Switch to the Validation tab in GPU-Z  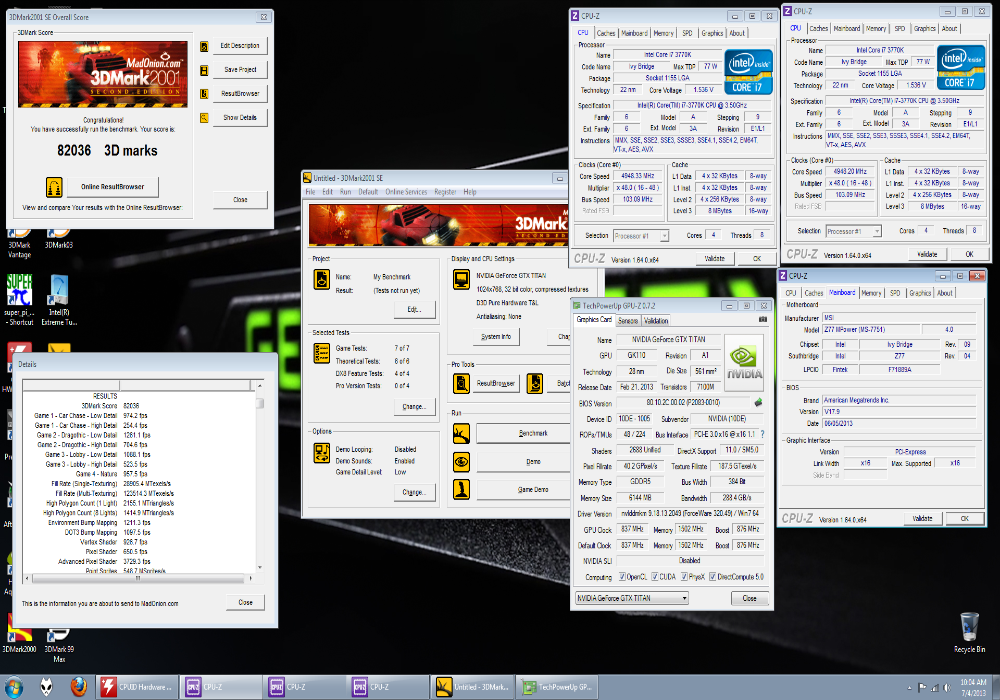[656, 321]
